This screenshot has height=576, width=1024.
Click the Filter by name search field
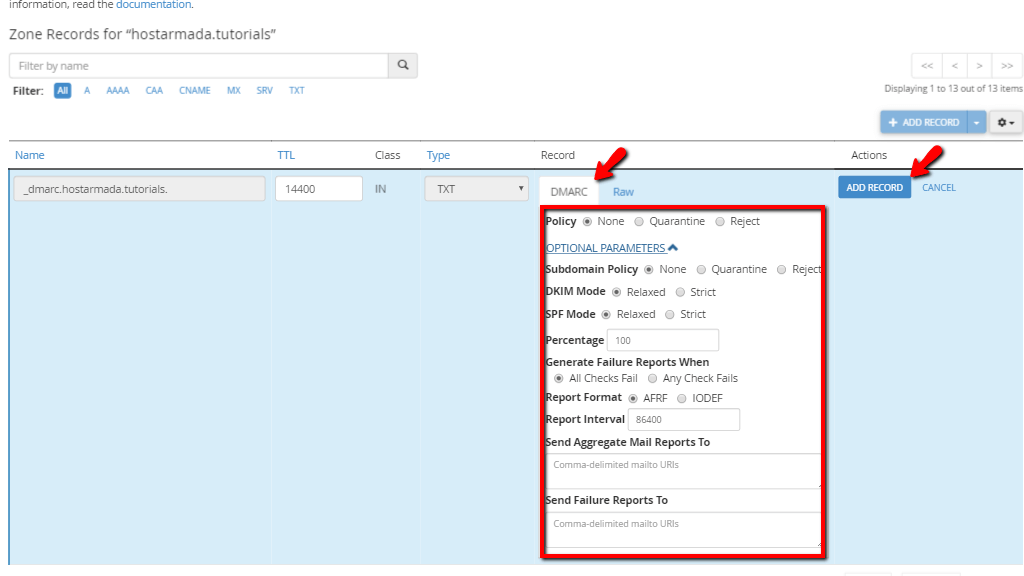coord(199,65)
